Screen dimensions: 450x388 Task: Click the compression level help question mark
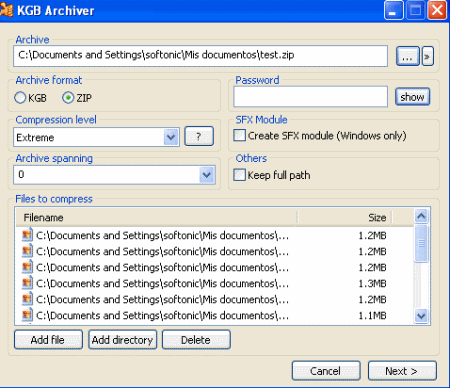point(199,136)
